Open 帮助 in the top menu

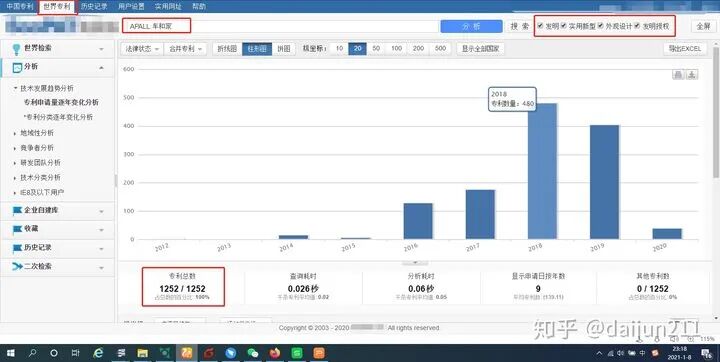point(199,6)
